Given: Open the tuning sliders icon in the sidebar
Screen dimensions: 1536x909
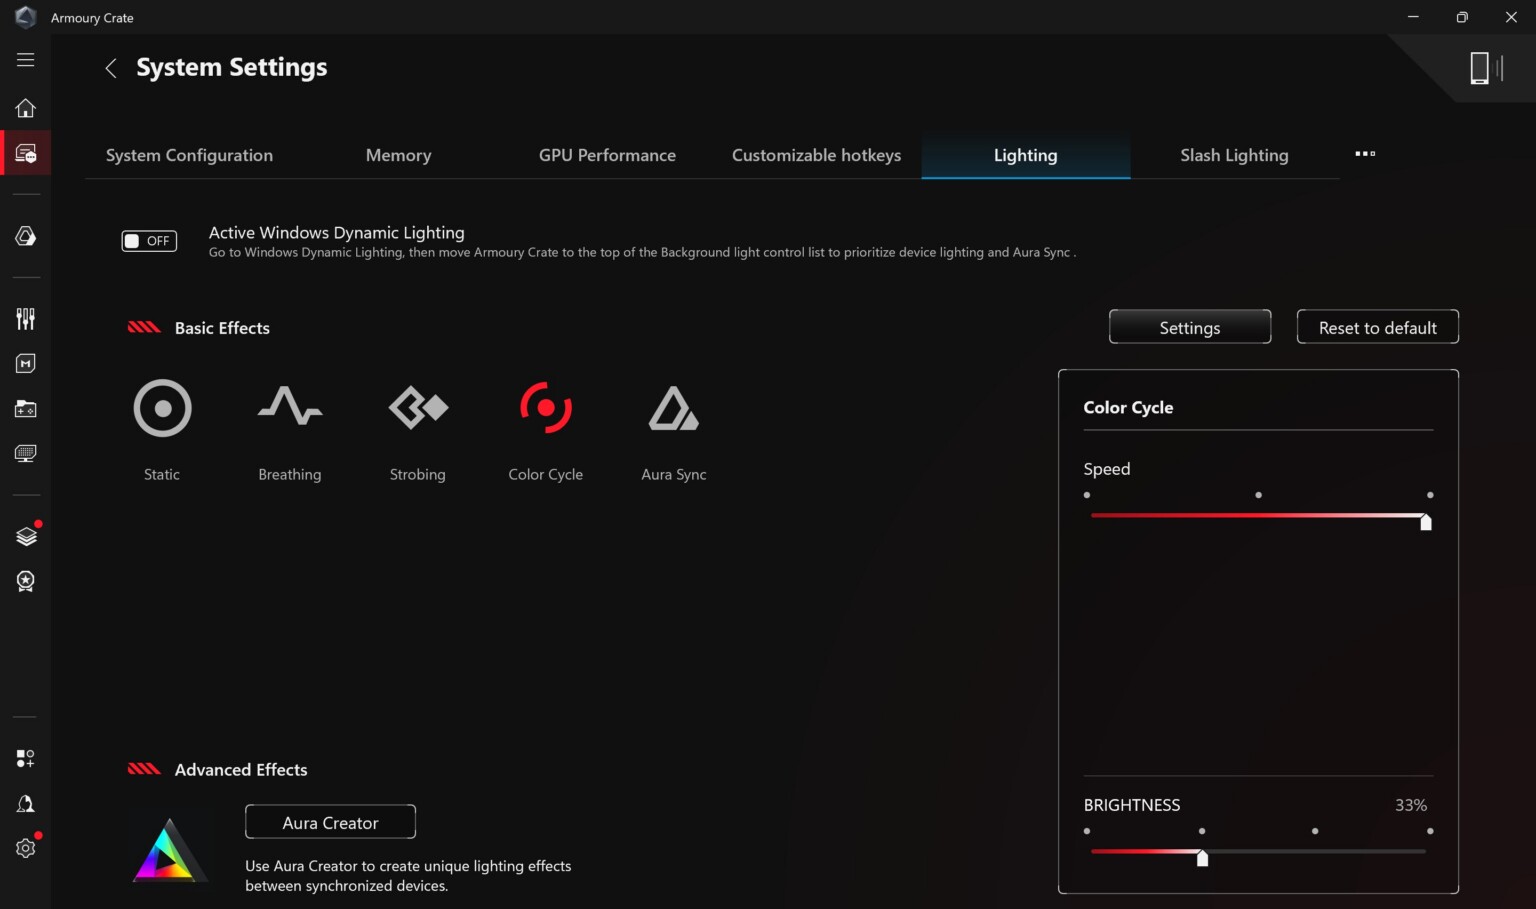Looking at the screenshot, I should click(26, 319).
